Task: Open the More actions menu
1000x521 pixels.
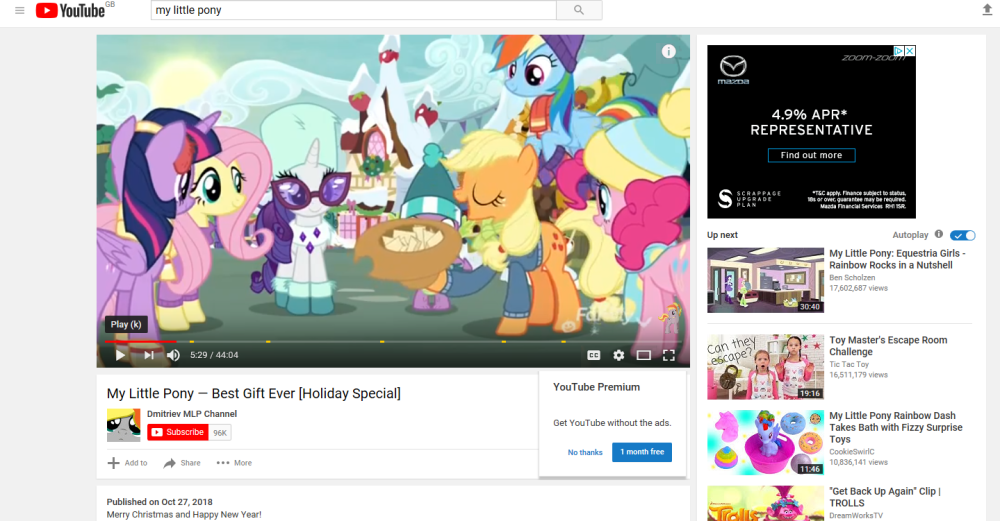Action: [x=234, y=463]
